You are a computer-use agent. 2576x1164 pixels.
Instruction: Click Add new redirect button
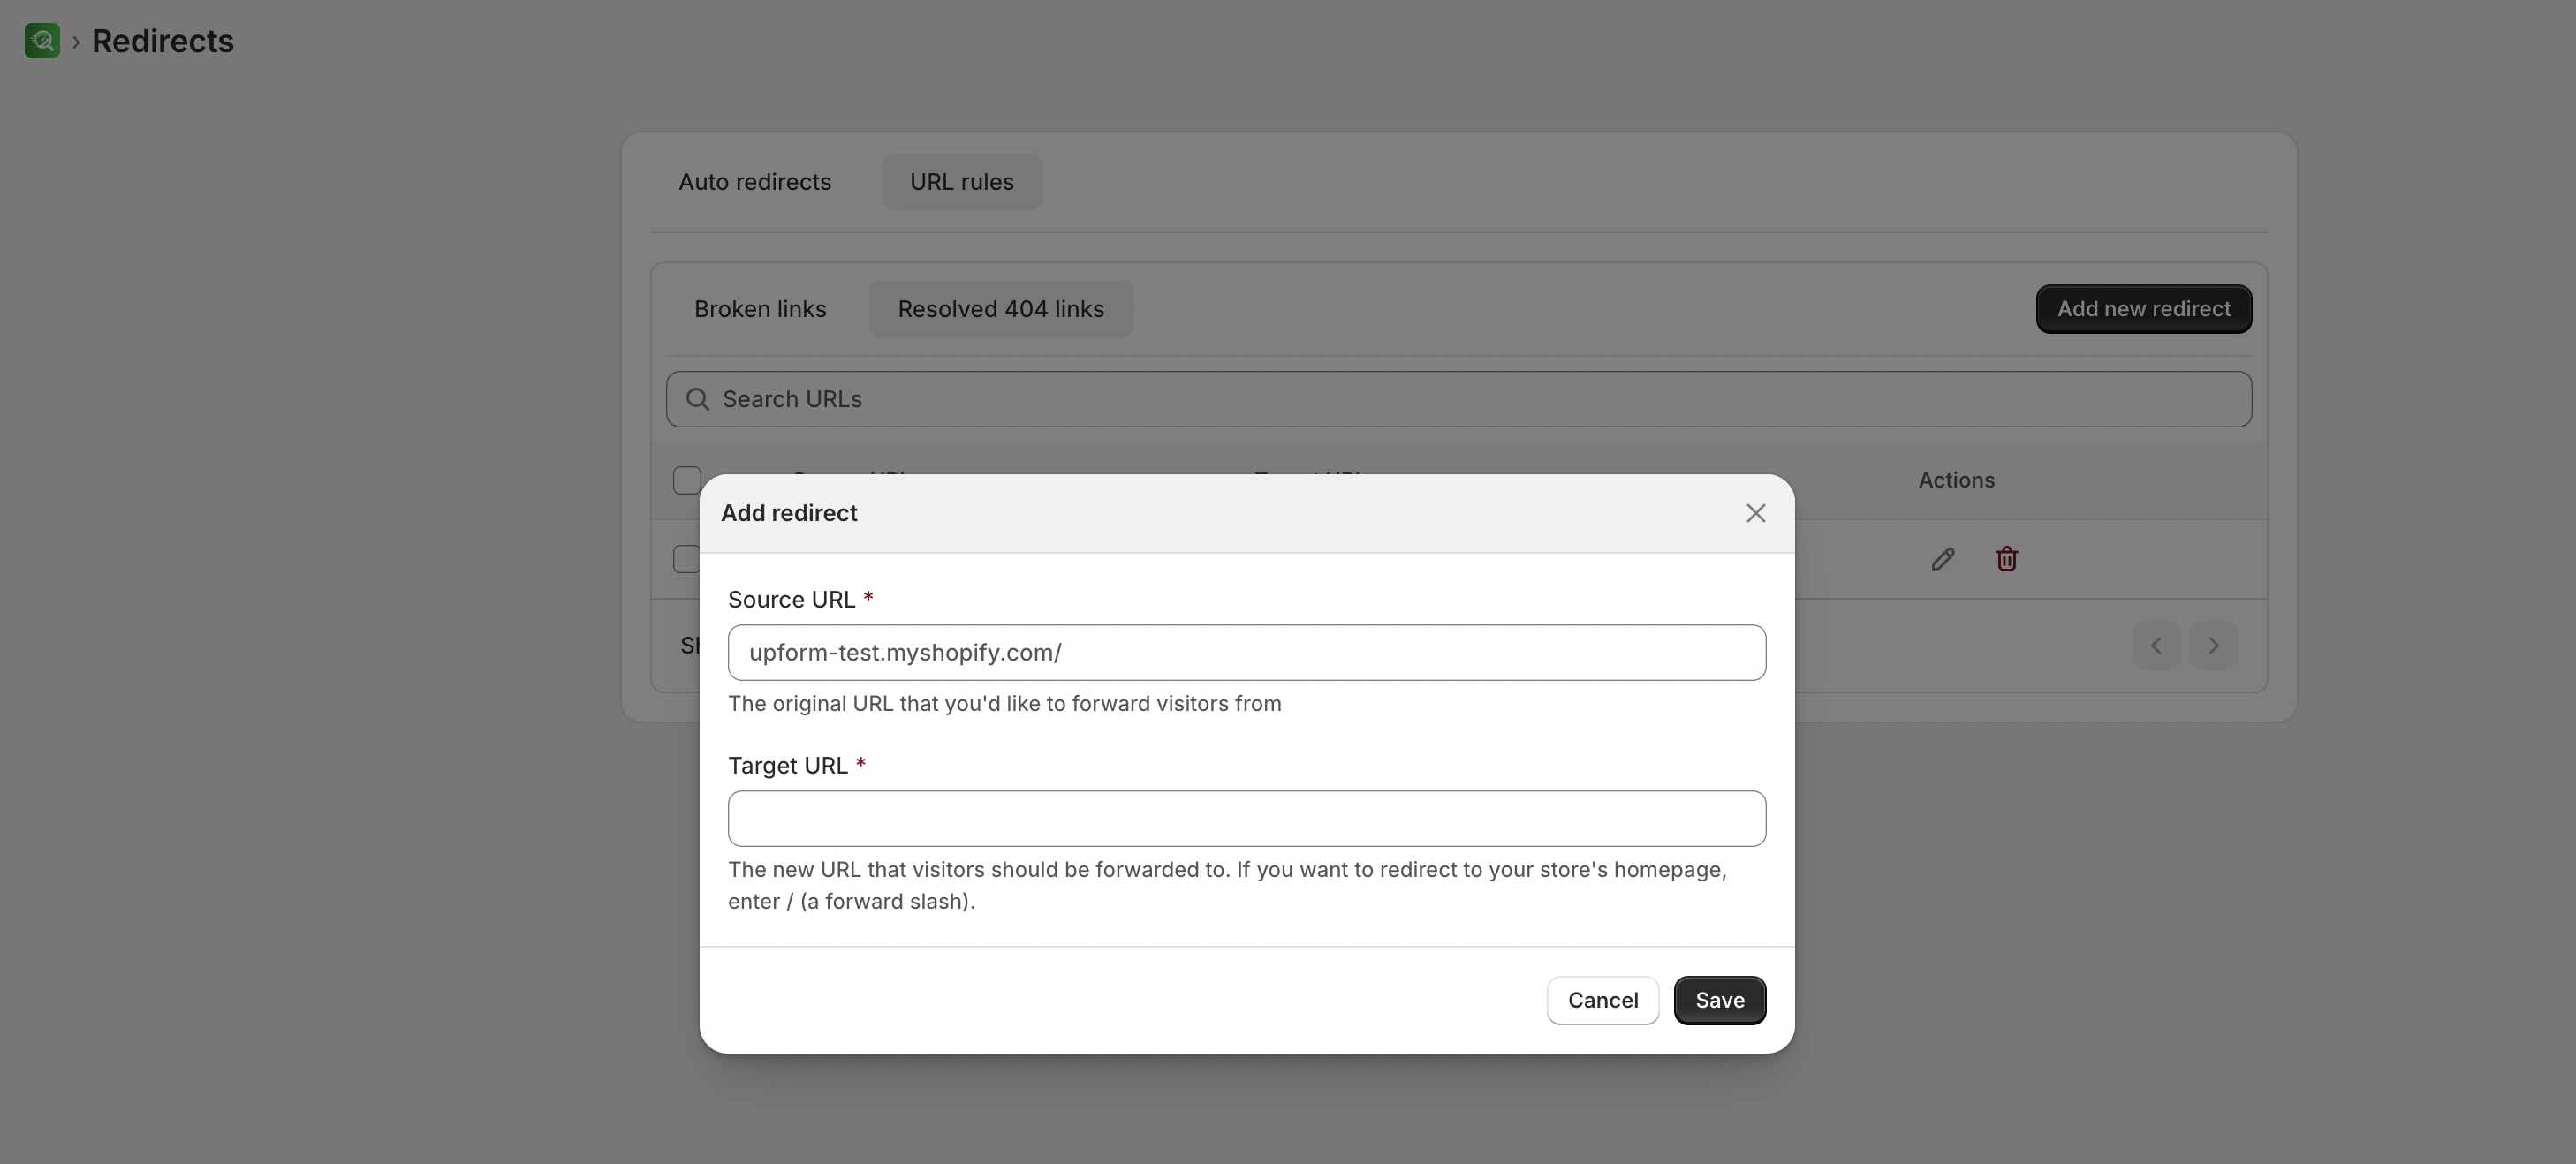pos(2143,309)
